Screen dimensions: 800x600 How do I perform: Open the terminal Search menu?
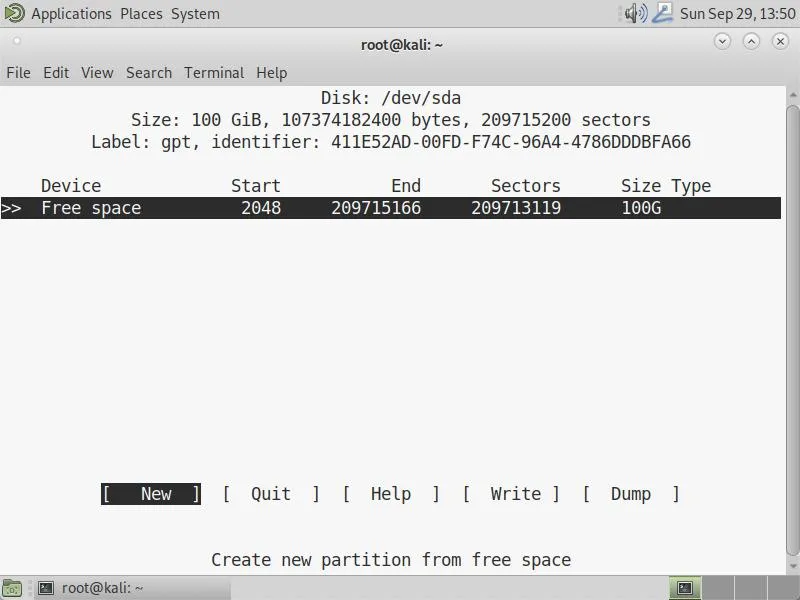point(149,73)
